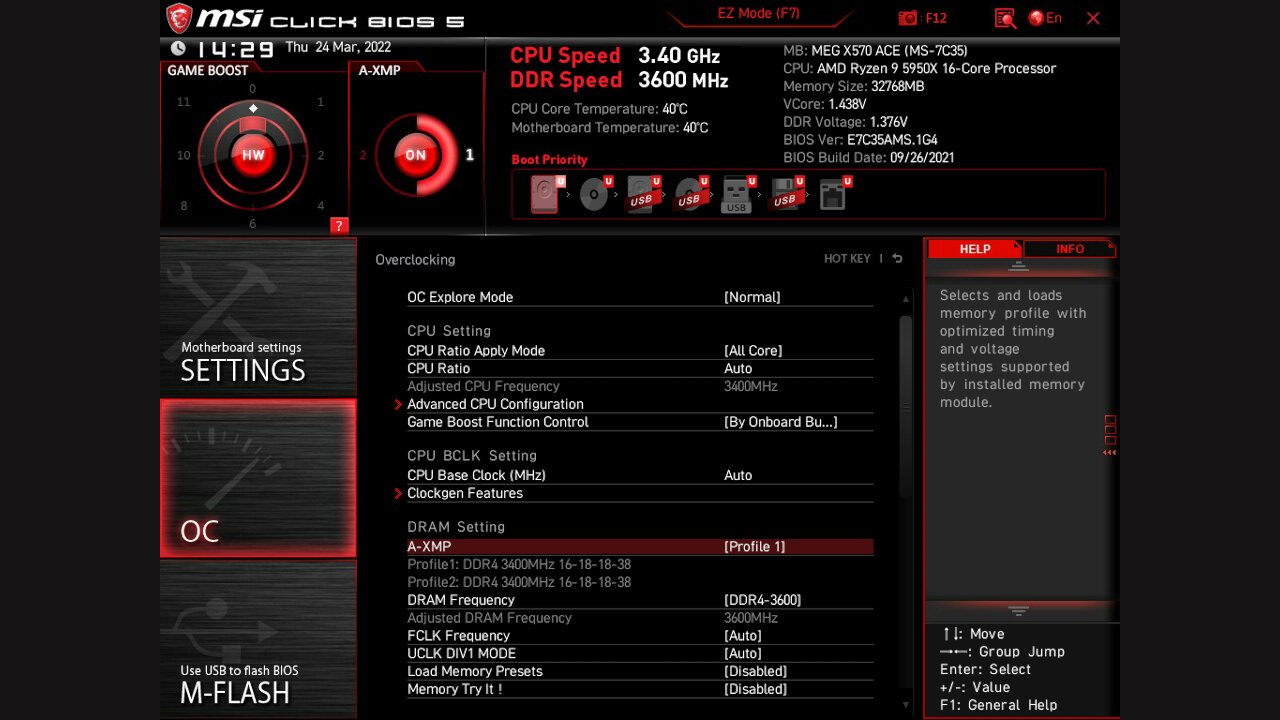Click the DDR Speed 3600 MHz readout

619,80
